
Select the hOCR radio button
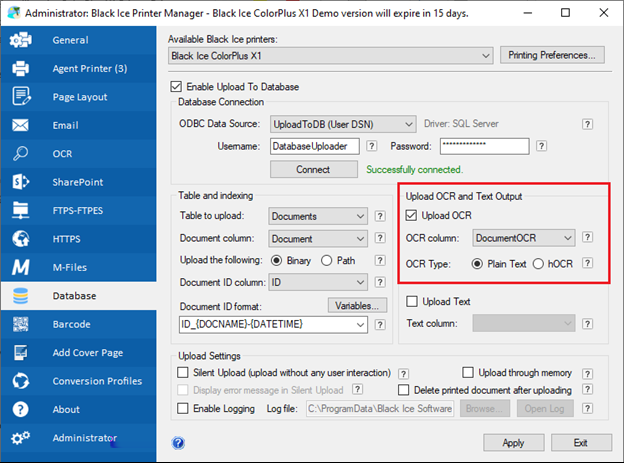coord(539,264)
